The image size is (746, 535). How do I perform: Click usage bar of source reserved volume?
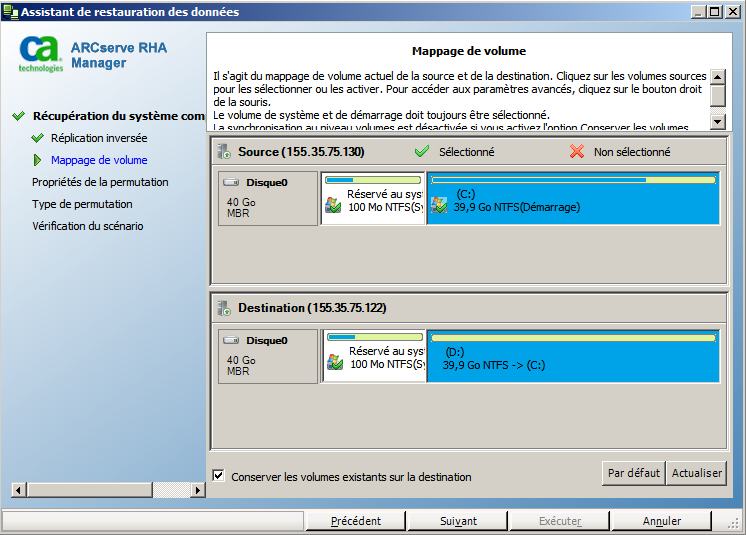click(x=373, y=180)
